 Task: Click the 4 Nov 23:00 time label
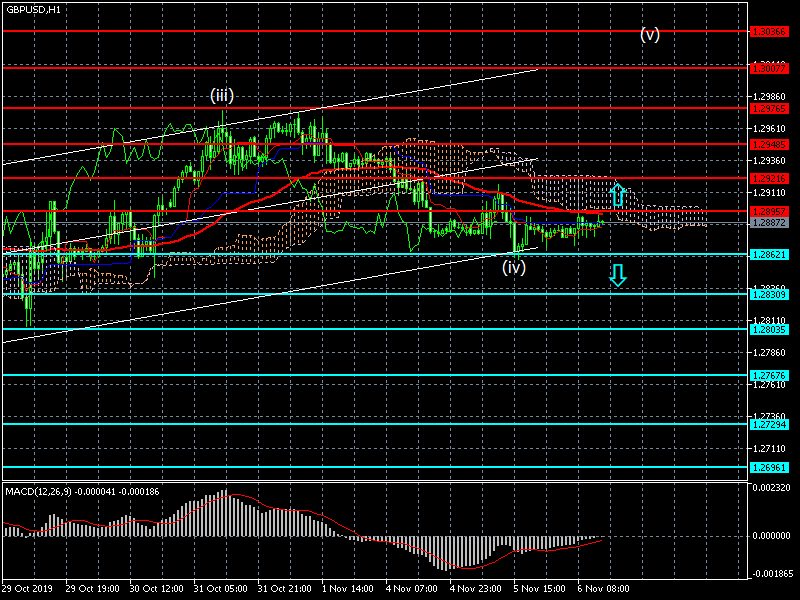pyautogui.click(x=476, y=588)
